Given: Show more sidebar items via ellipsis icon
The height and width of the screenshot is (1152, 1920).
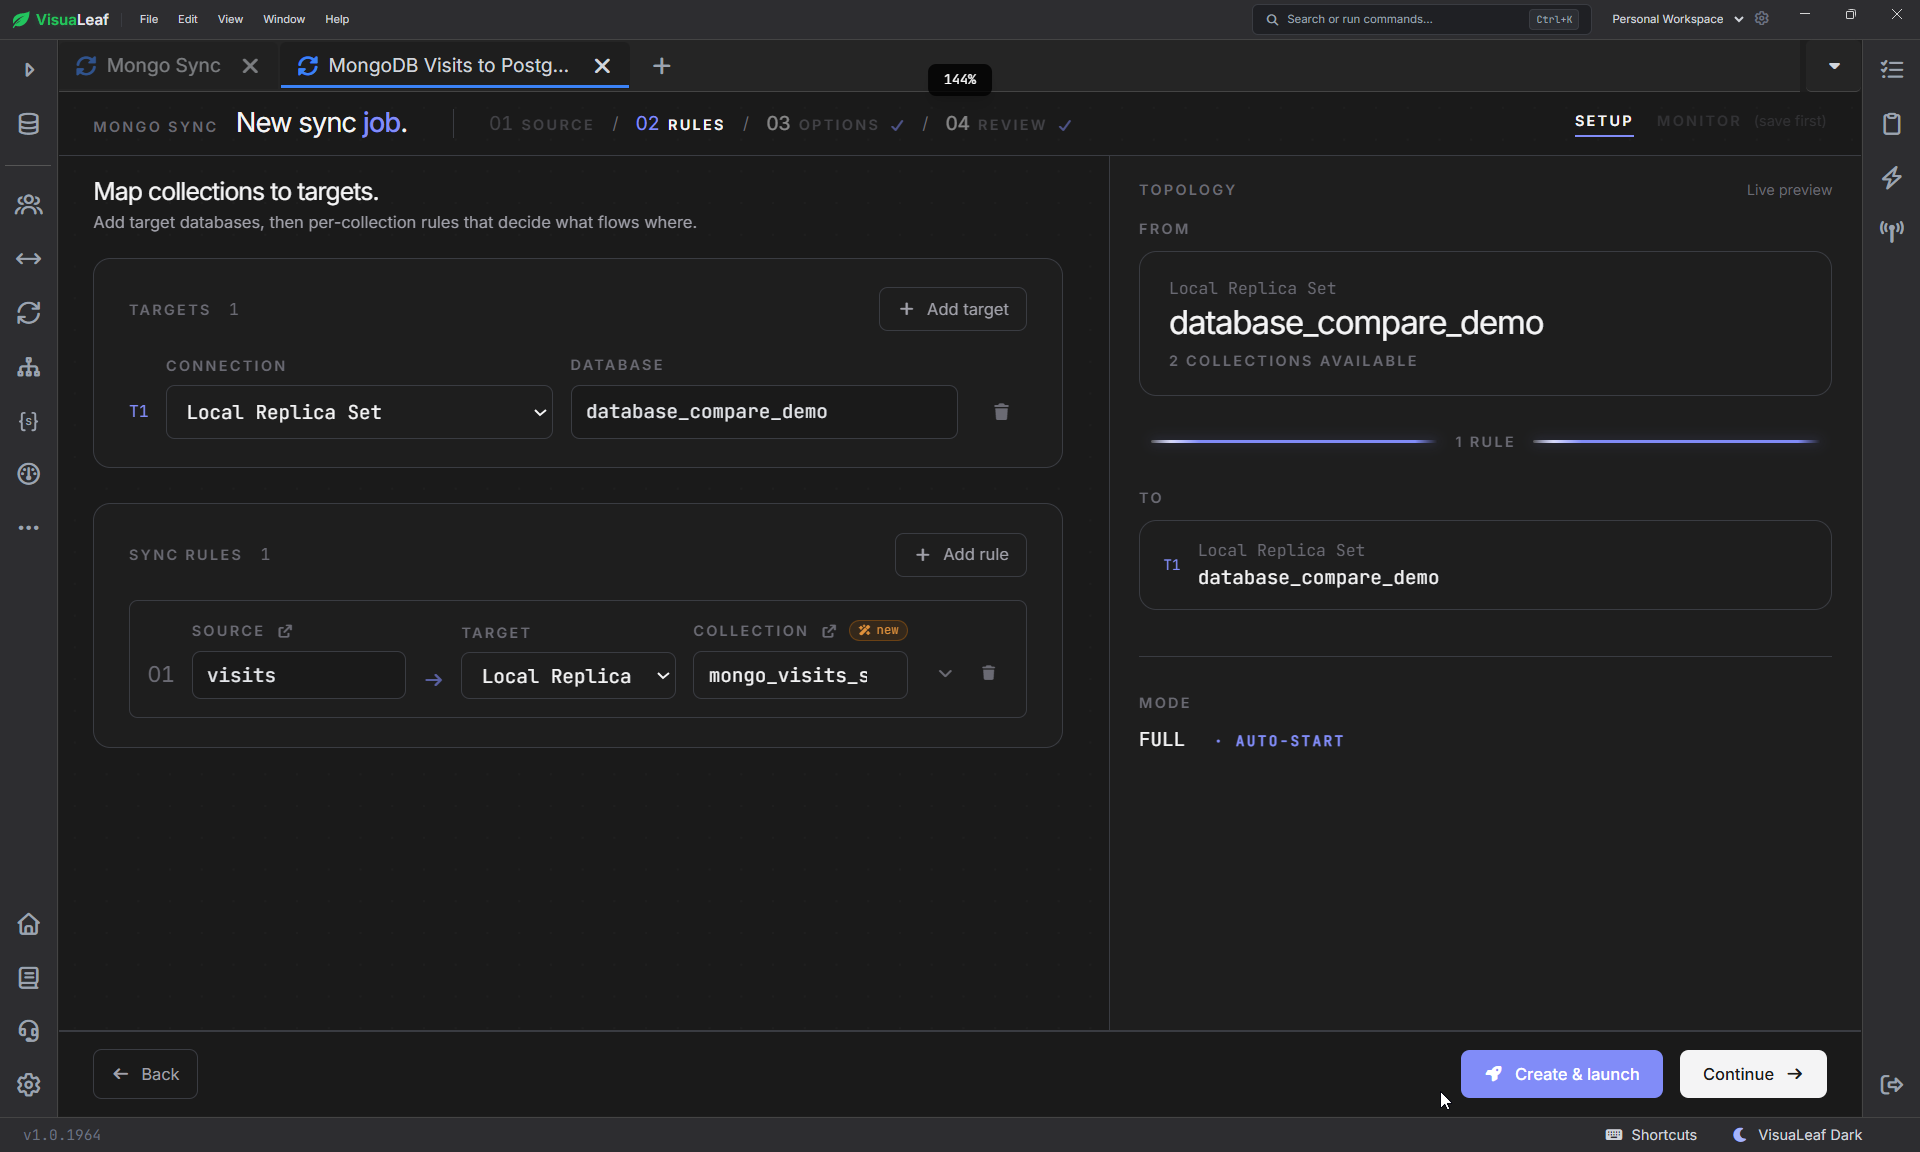Looking at the screenshot, I should pyautogui.click(x=29, y=528).
